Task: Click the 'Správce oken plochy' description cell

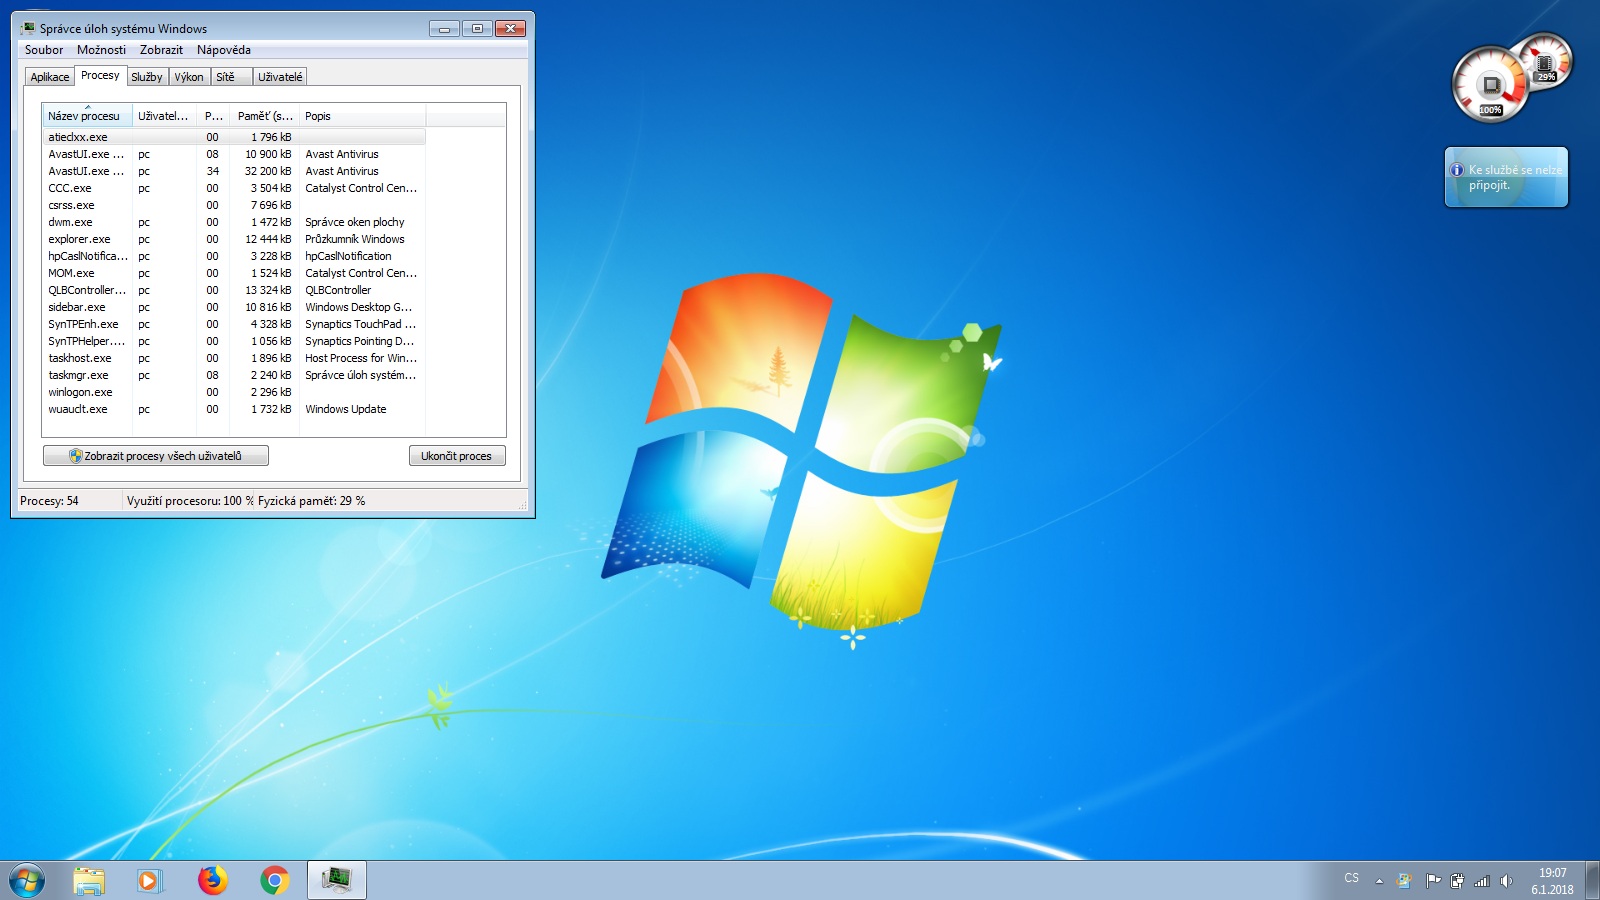Action: pyautogui.click(x=355, y=222)
